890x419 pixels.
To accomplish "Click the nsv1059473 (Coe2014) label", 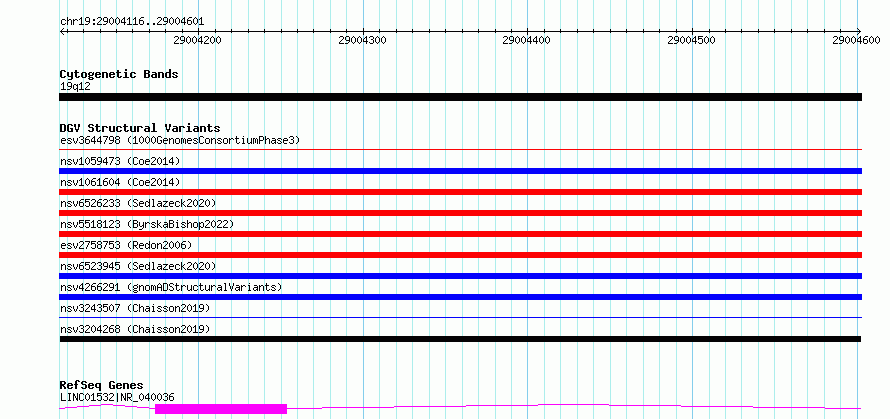I will pyautogui.click(x=120, y=161).
